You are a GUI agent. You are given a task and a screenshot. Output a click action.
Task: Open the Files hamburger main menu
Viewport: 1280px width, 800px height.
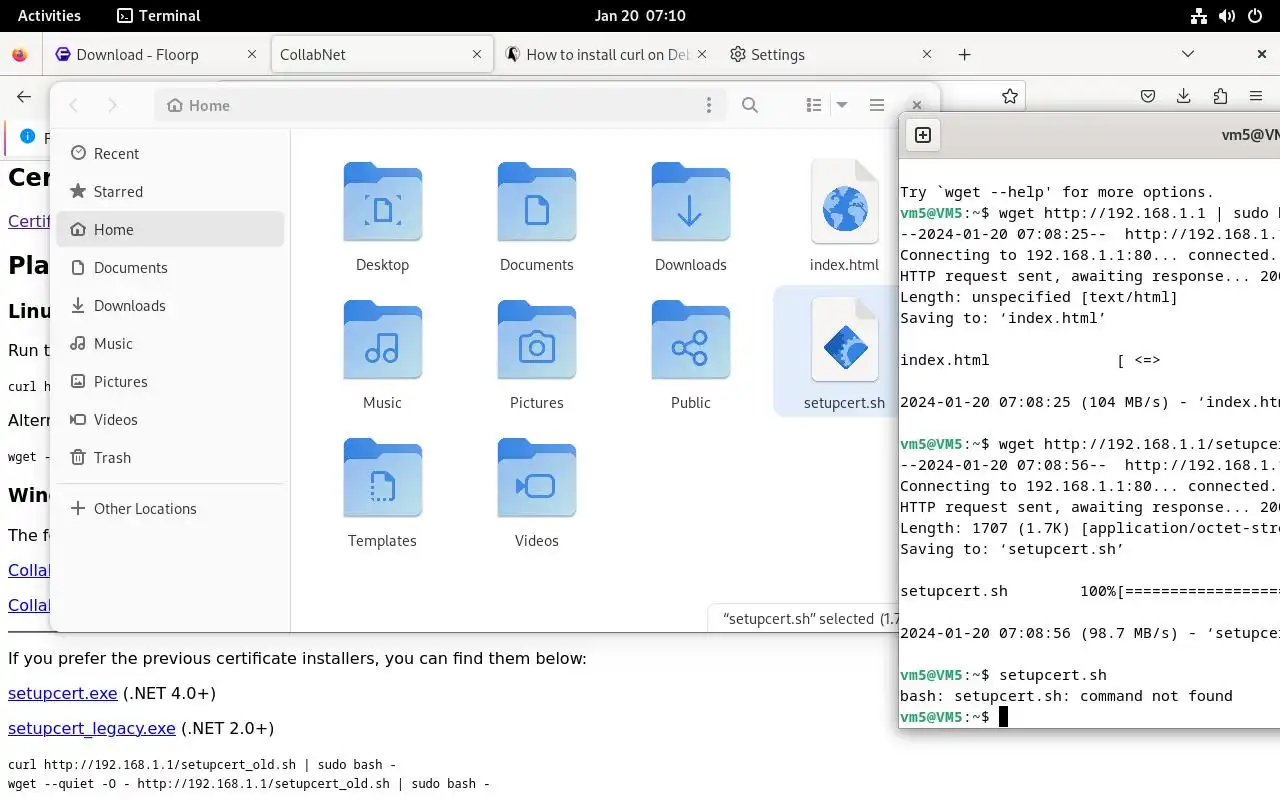tap(877, 105)
